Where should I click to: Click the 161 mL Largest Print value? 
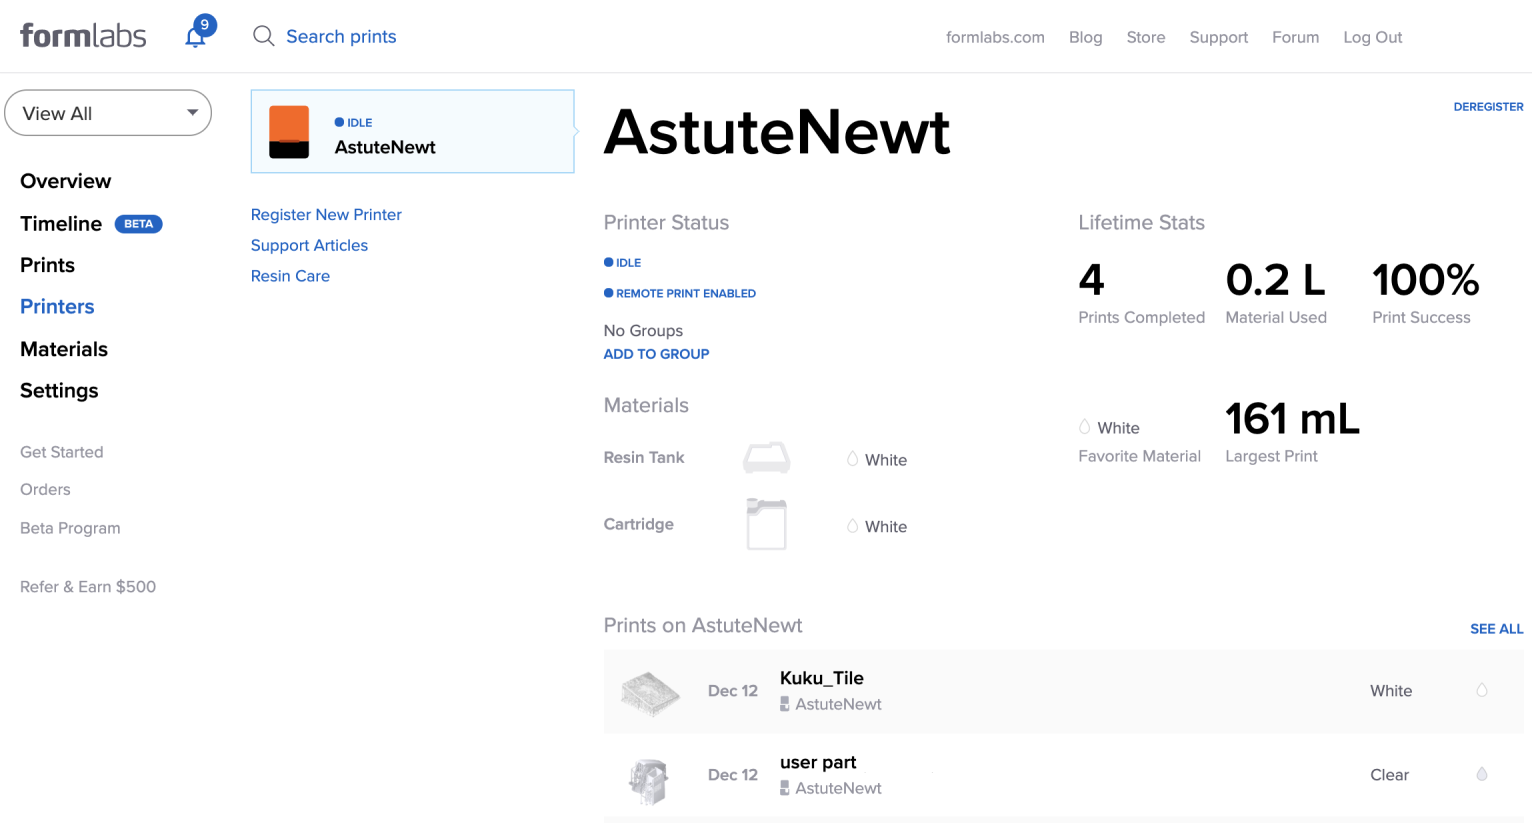click(1292, 419)
